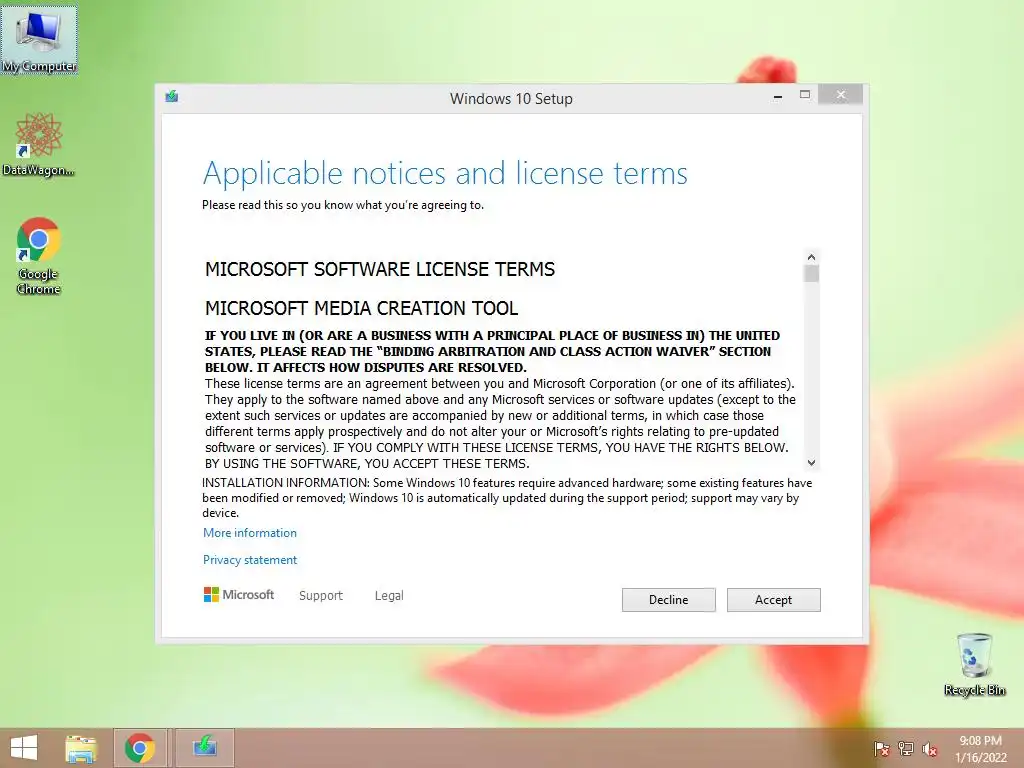Click the 'Applicable notices and license terms' title
Viewport: 1024px width, 768px height.
click(445, 174)
